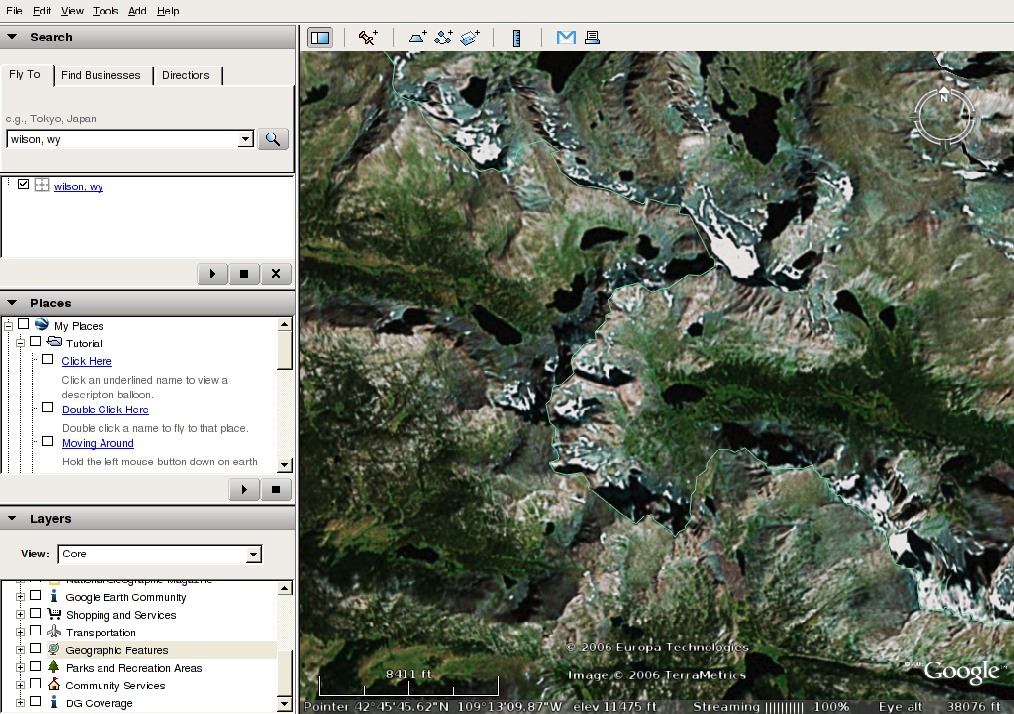This screenshot has height=714, width=1014.
Task: Check the My Places checkbox
Action: (23, 323)
